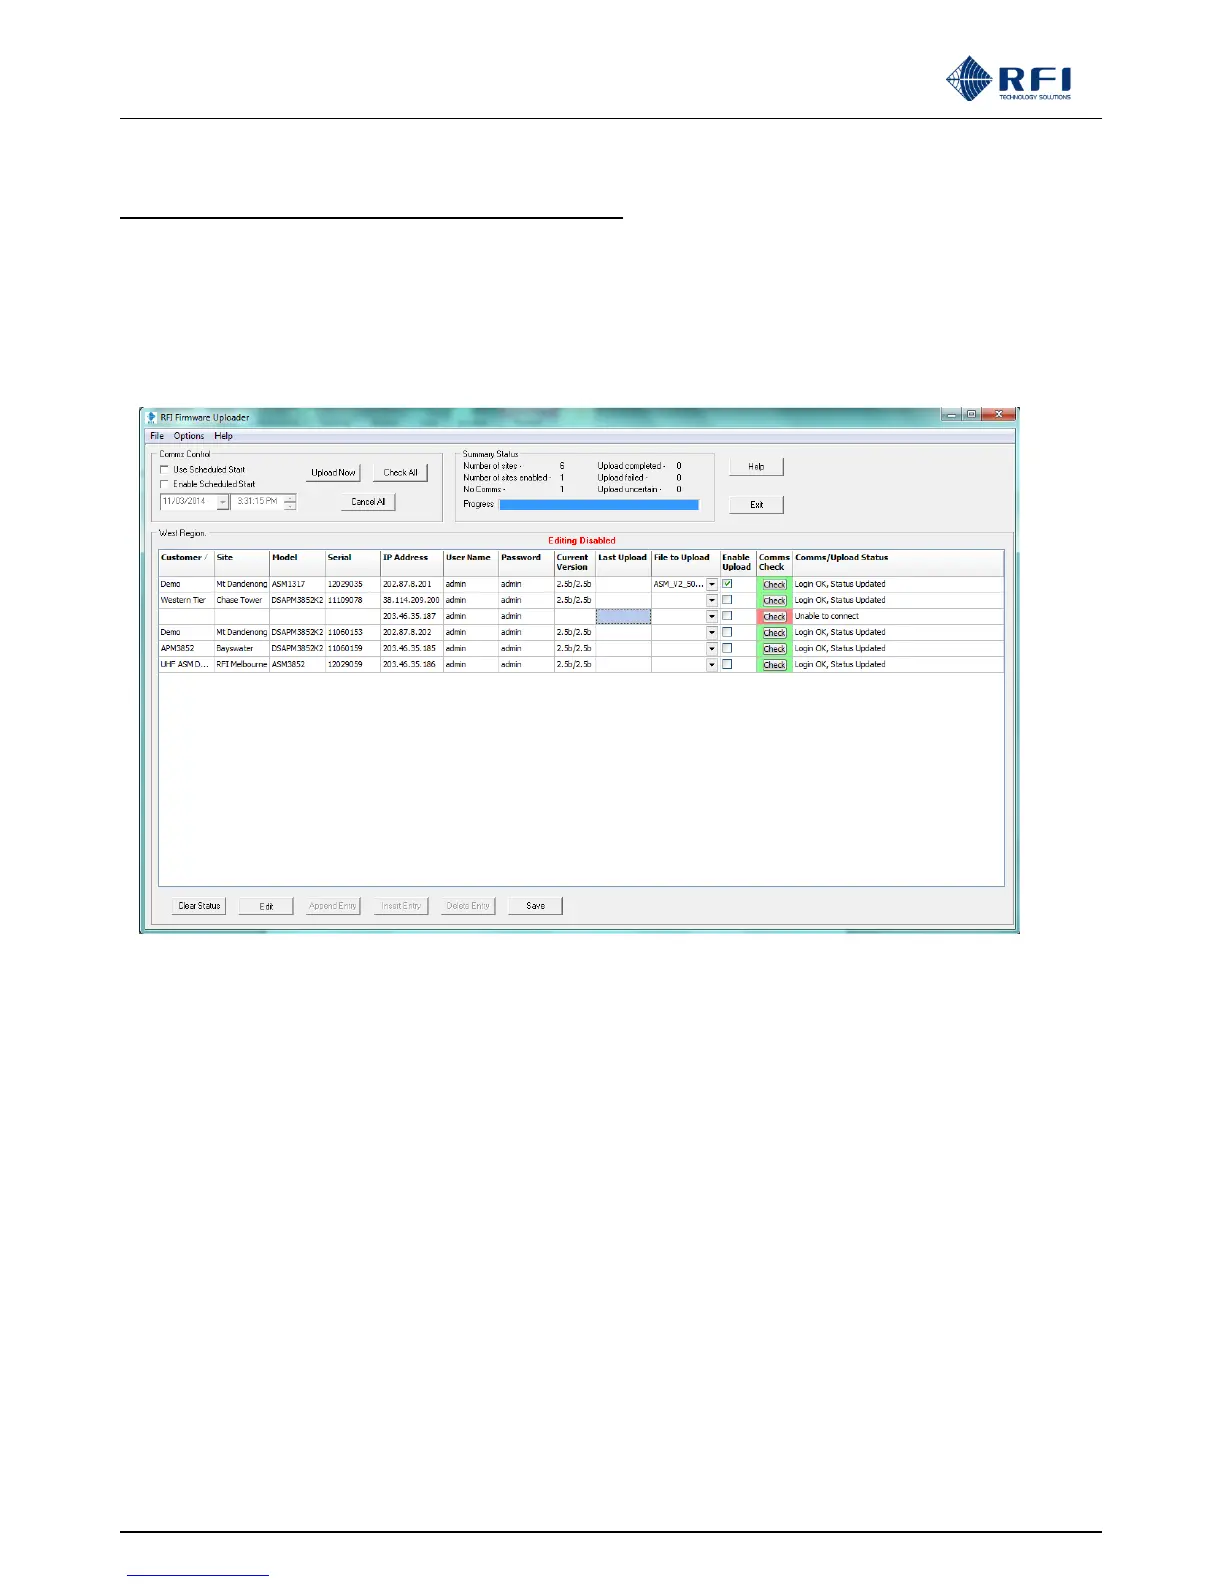This screenshot has height=1584, width=1224.
Task: Select the serial cell 12029059
Action: click(353, 664)
